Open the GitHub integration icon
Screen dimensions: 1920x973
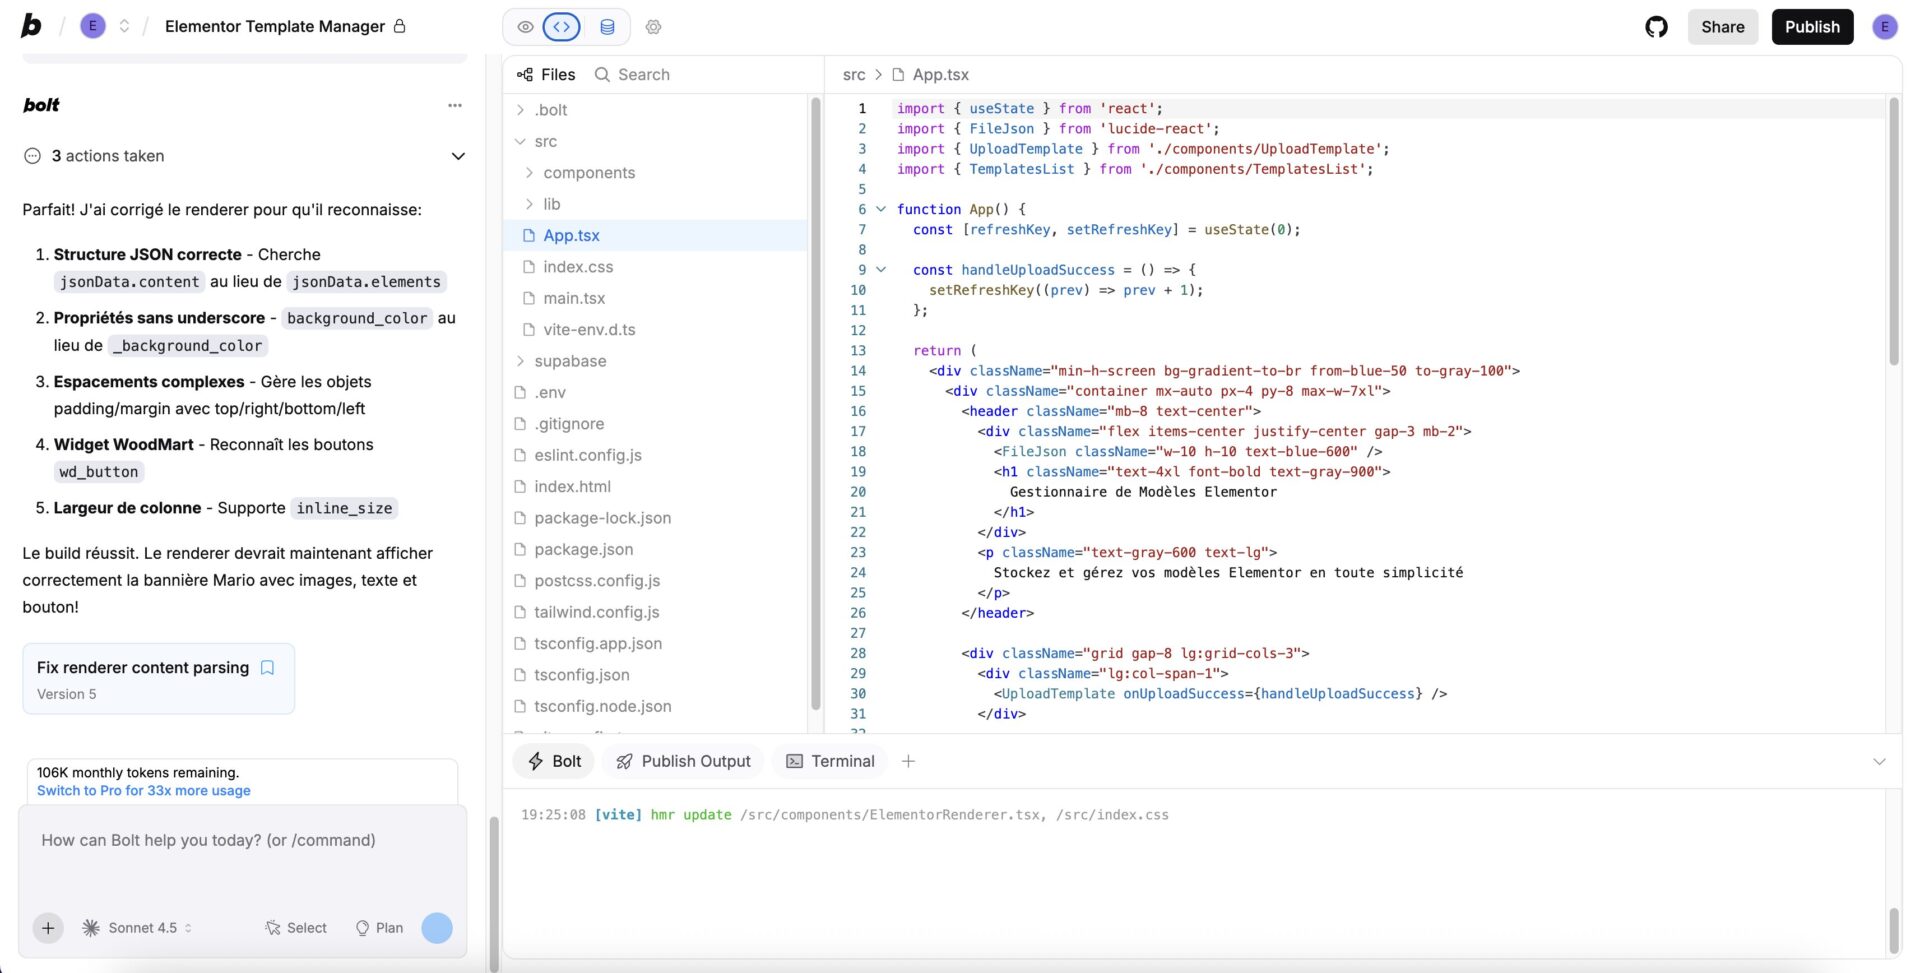pos(1657,27)
